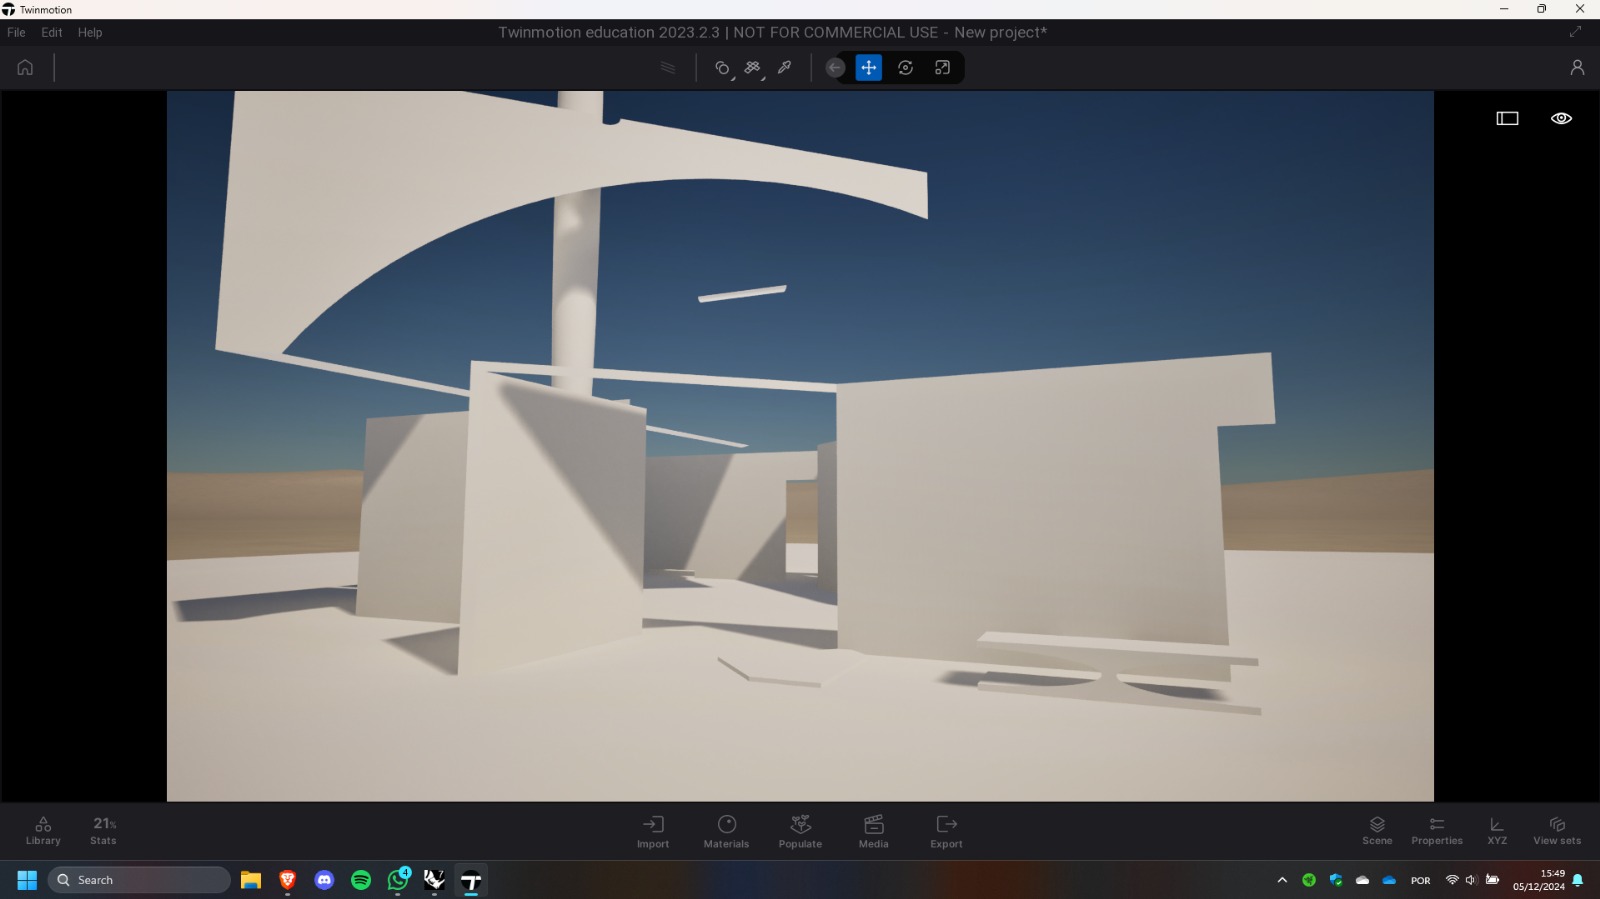The height and width of the screenshot is (899, 1600).
Task: Open the replace objects tool dropdown
Action: [x=753, y=68]
